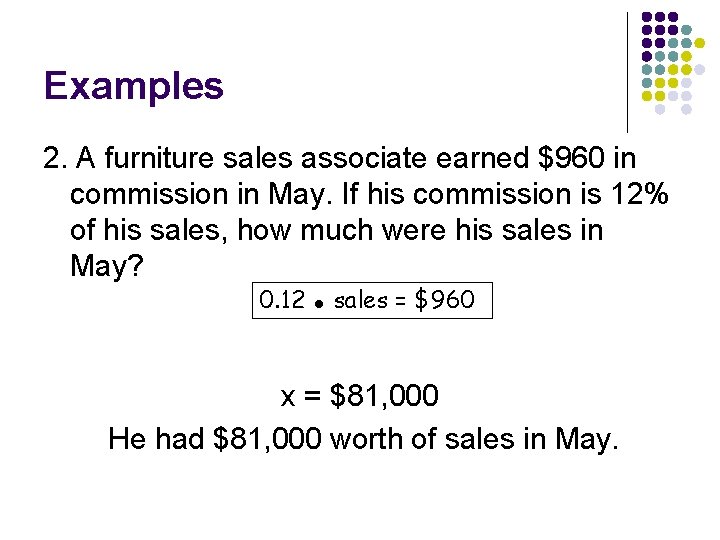Click the 0.12 inside the equation box

(x=282, y=300)
